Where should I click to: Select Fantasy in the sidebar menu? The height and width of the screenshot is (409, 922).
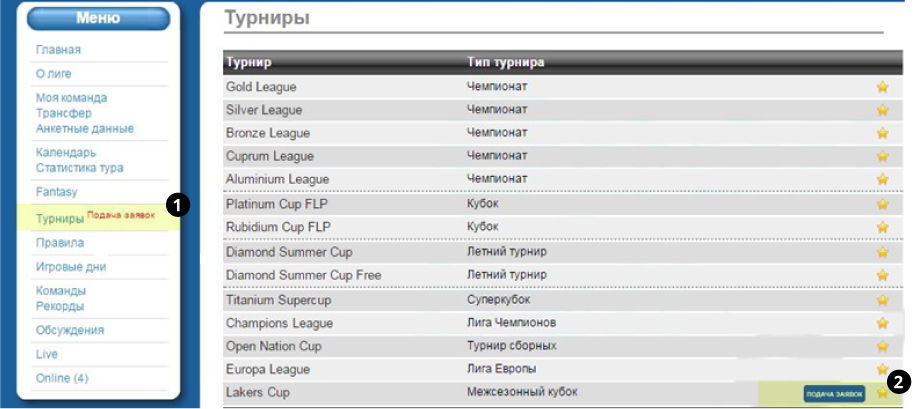tap(56, 192)
